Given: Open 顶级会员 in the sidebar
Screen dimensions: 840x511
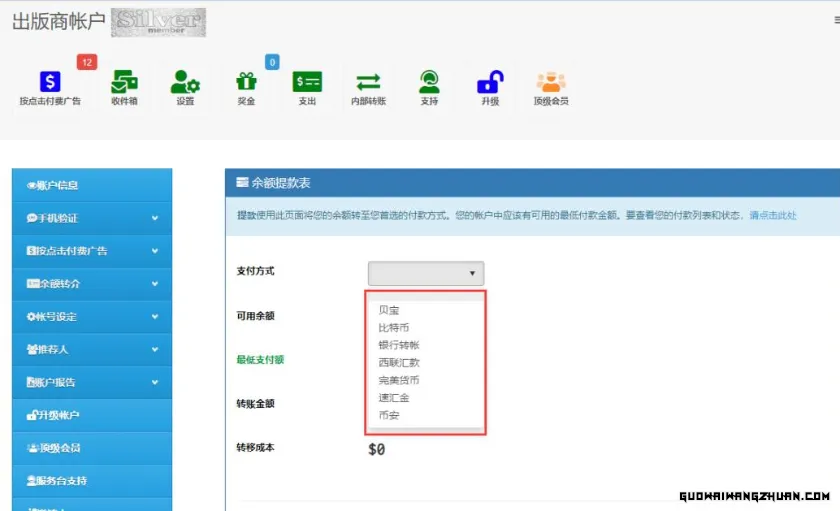Looking at the screenshot, I should 92,448.
